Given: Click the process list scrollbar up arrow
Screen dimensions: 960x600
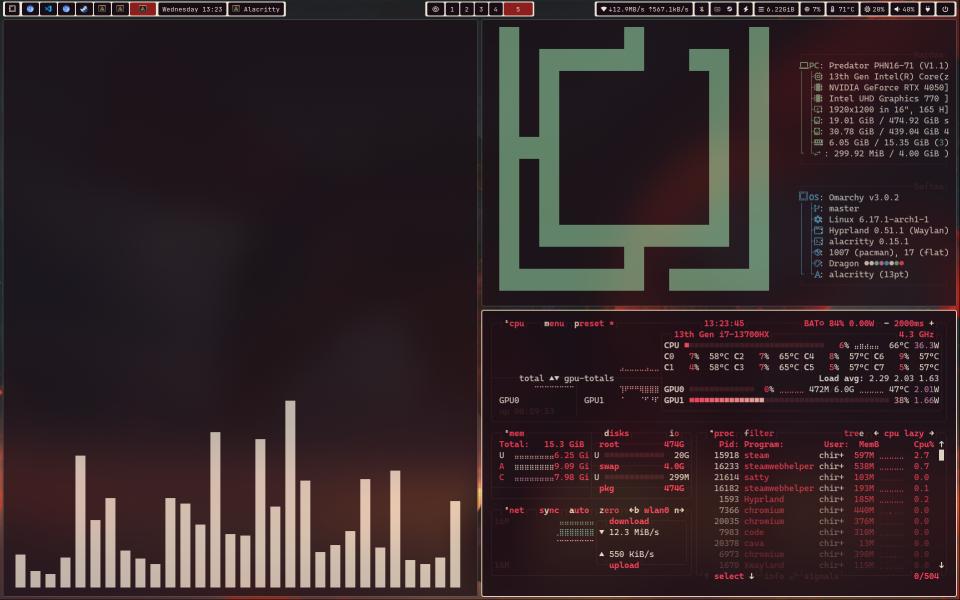Looking at the screenshot, I should [x=941, y=444].
